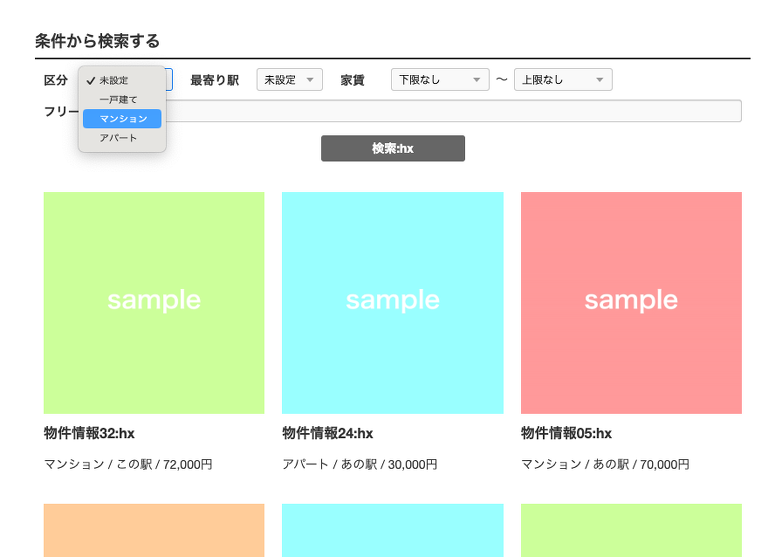Click the green property thumbnail in second row

click(x=631, y=530)
